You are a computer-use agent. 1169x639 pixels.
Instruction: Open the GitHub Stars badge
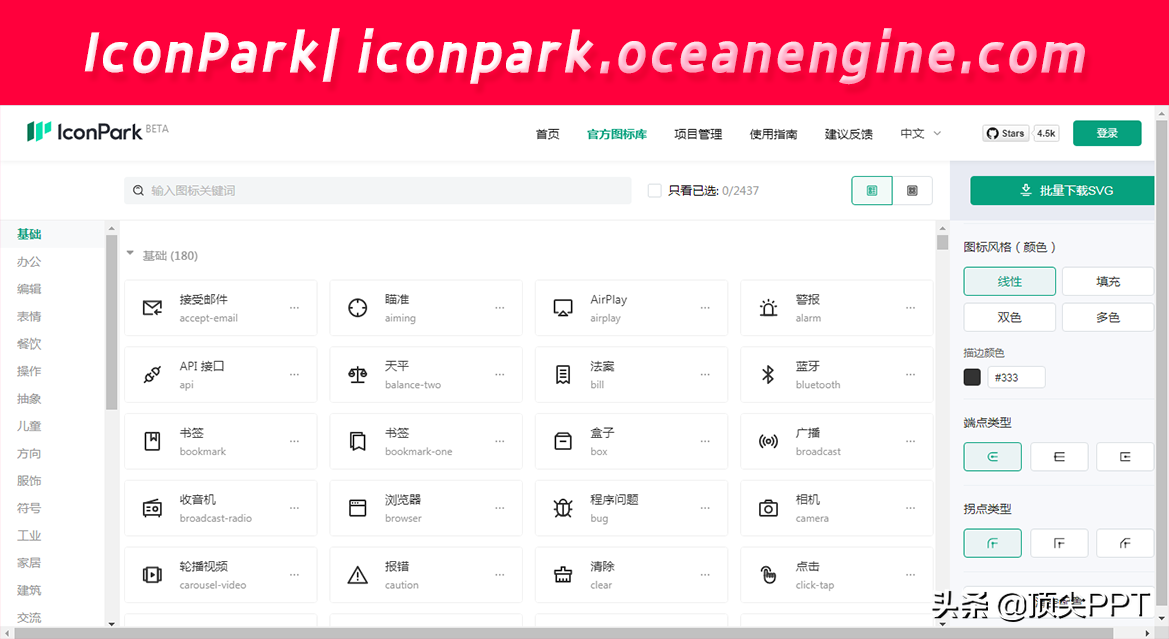pos(1006,133)
